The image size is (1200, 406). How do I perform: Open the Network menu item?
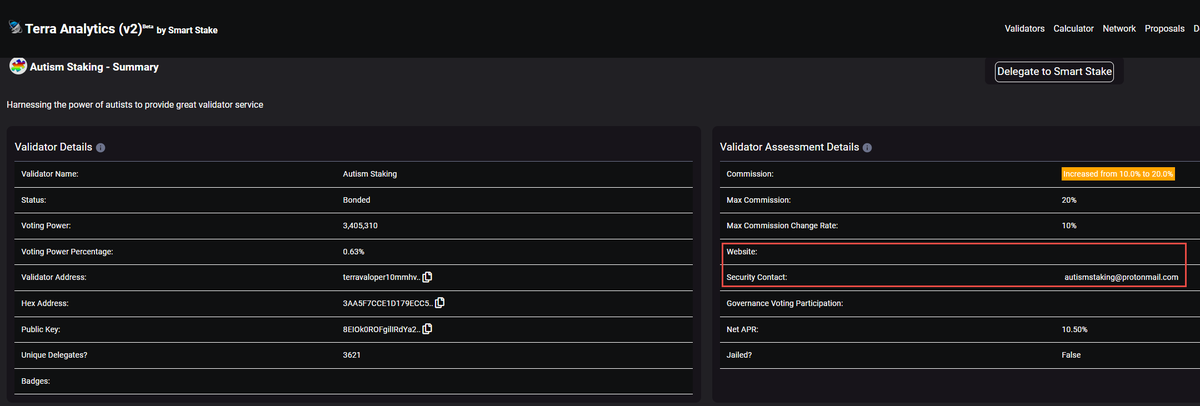click(1119, 29)
